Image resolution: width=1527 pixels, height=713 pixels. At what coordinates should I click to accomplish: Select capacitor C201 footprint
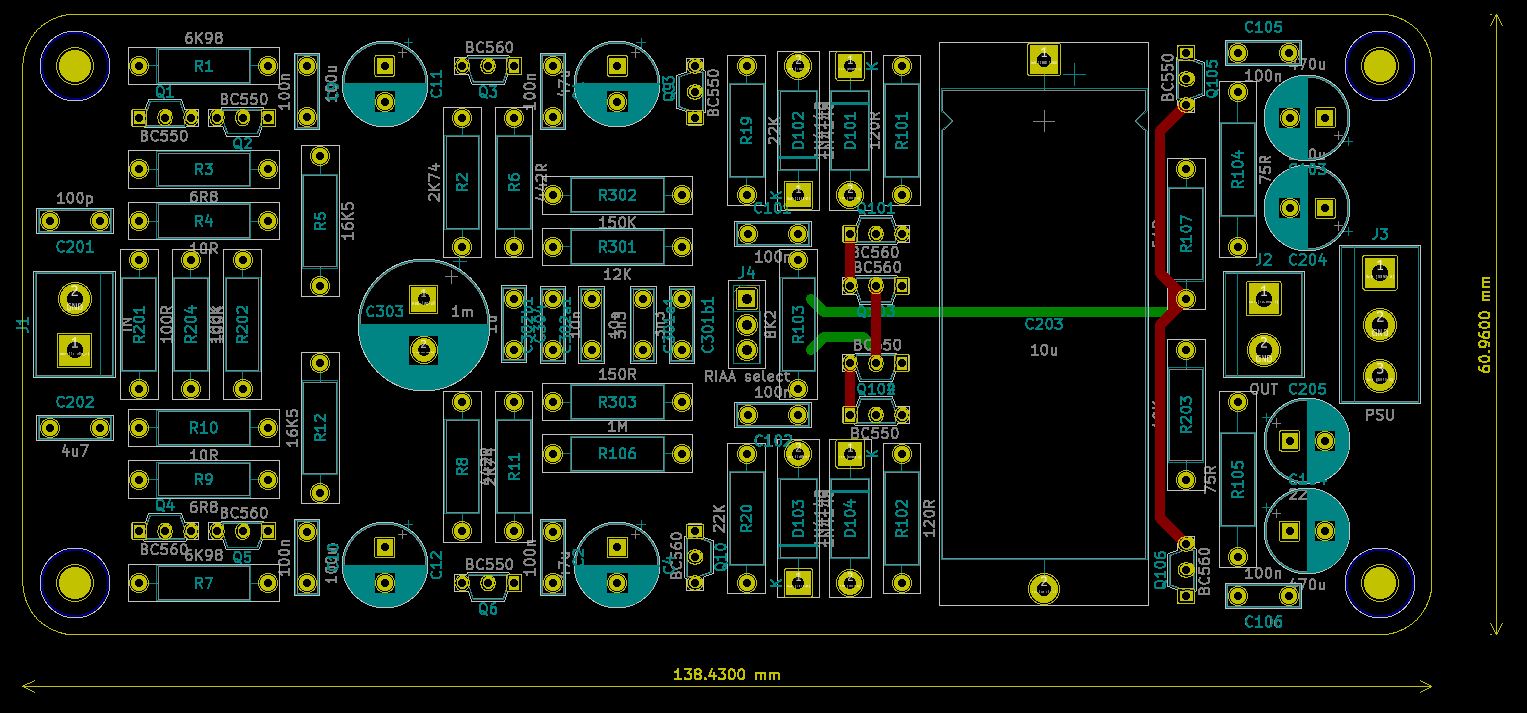[74, 220]
